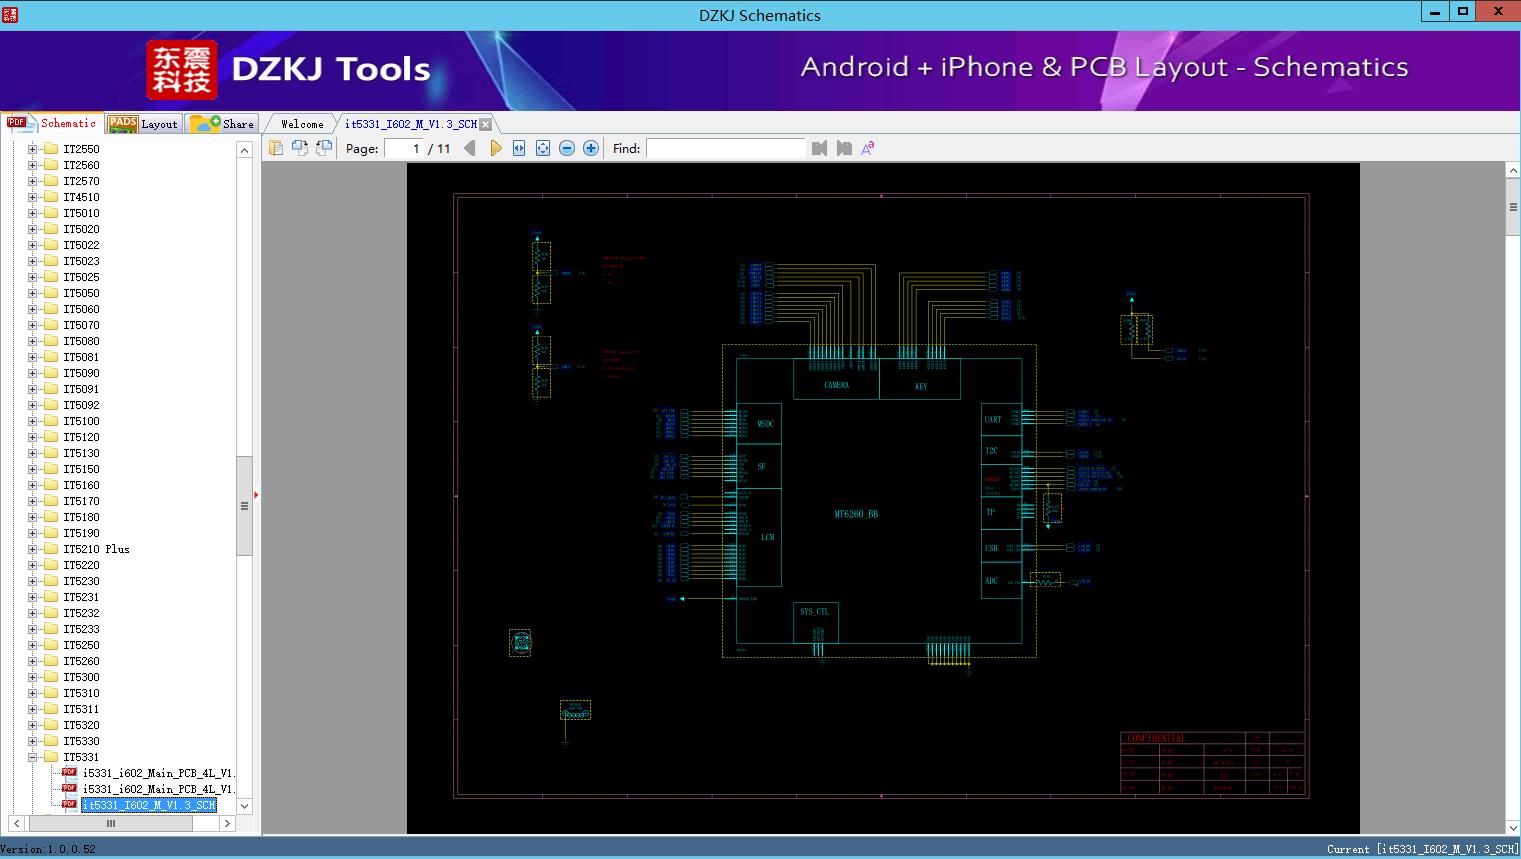Click the fit page icon
Image resolution: width=1521 pixels, height=859 pixels.
pyautogui.click(x=543, y=148)
